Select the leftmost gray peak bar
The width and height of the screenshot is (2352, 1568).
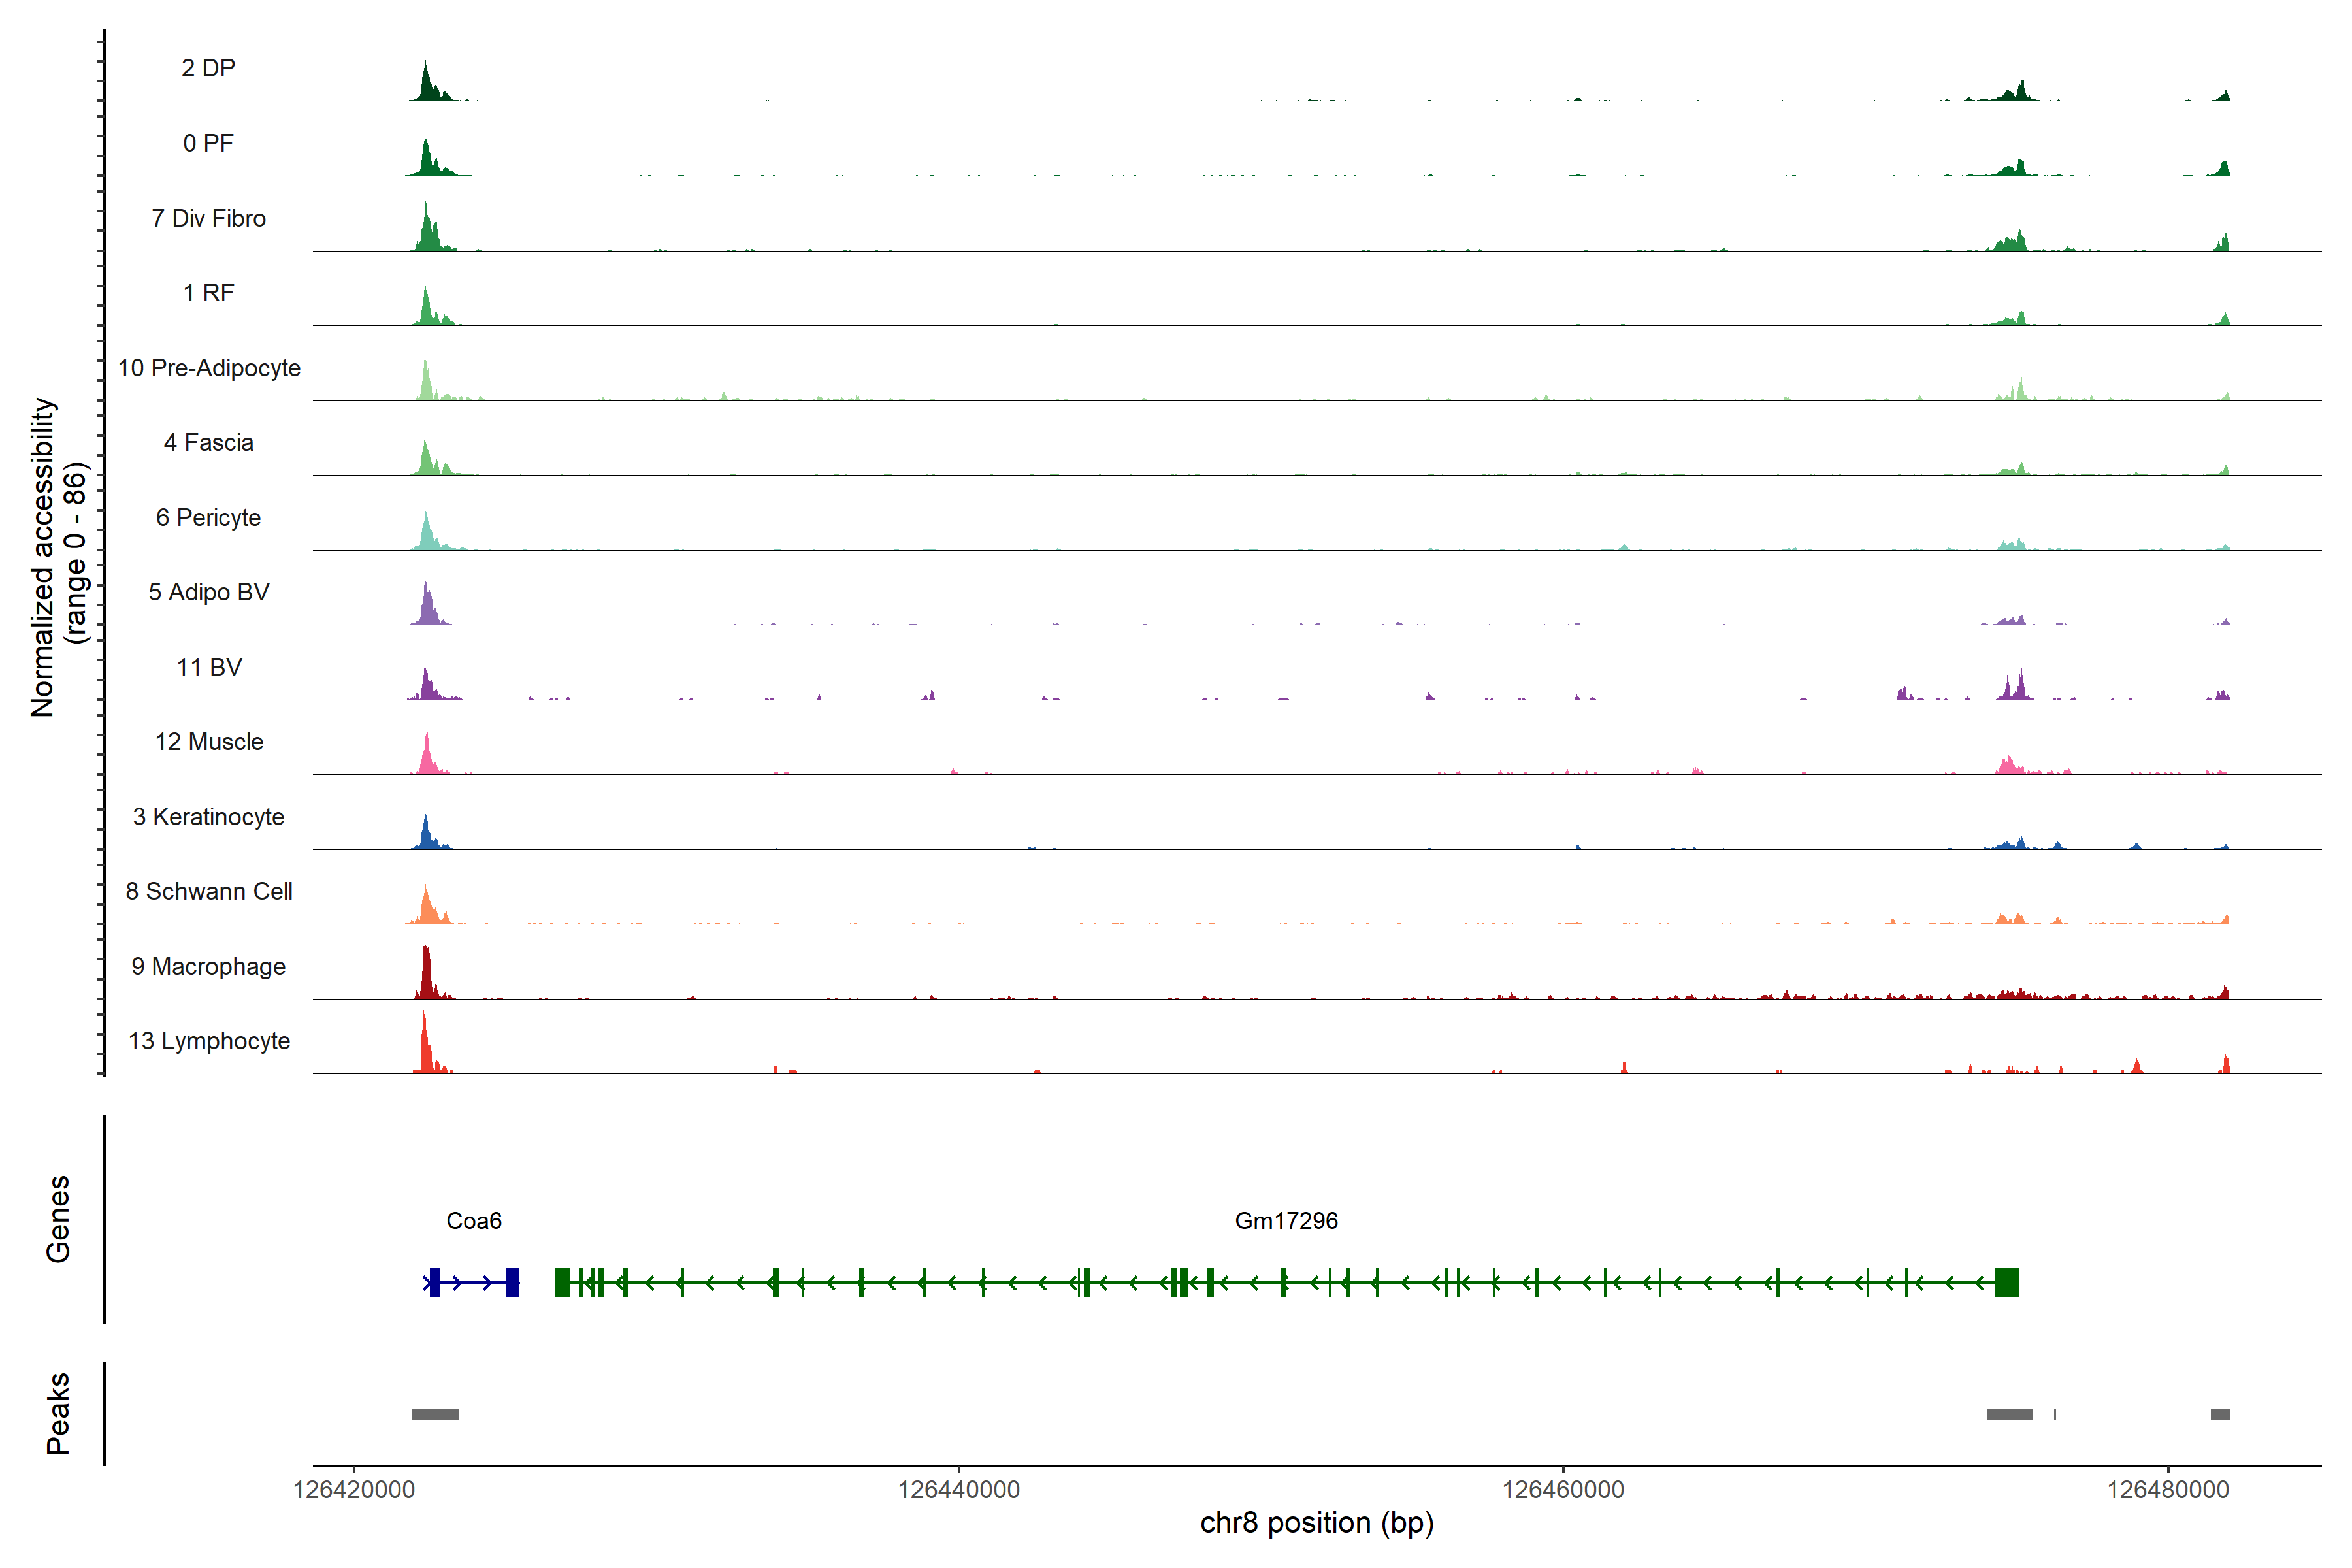pyautogui.click(x=435, y=1414)
